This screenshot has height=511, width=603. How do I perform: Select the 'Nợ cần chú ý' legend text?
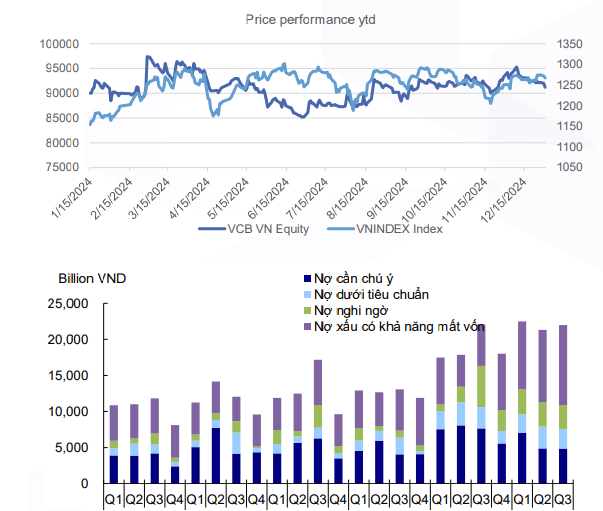pyautogui.click(x=353, y=278)
